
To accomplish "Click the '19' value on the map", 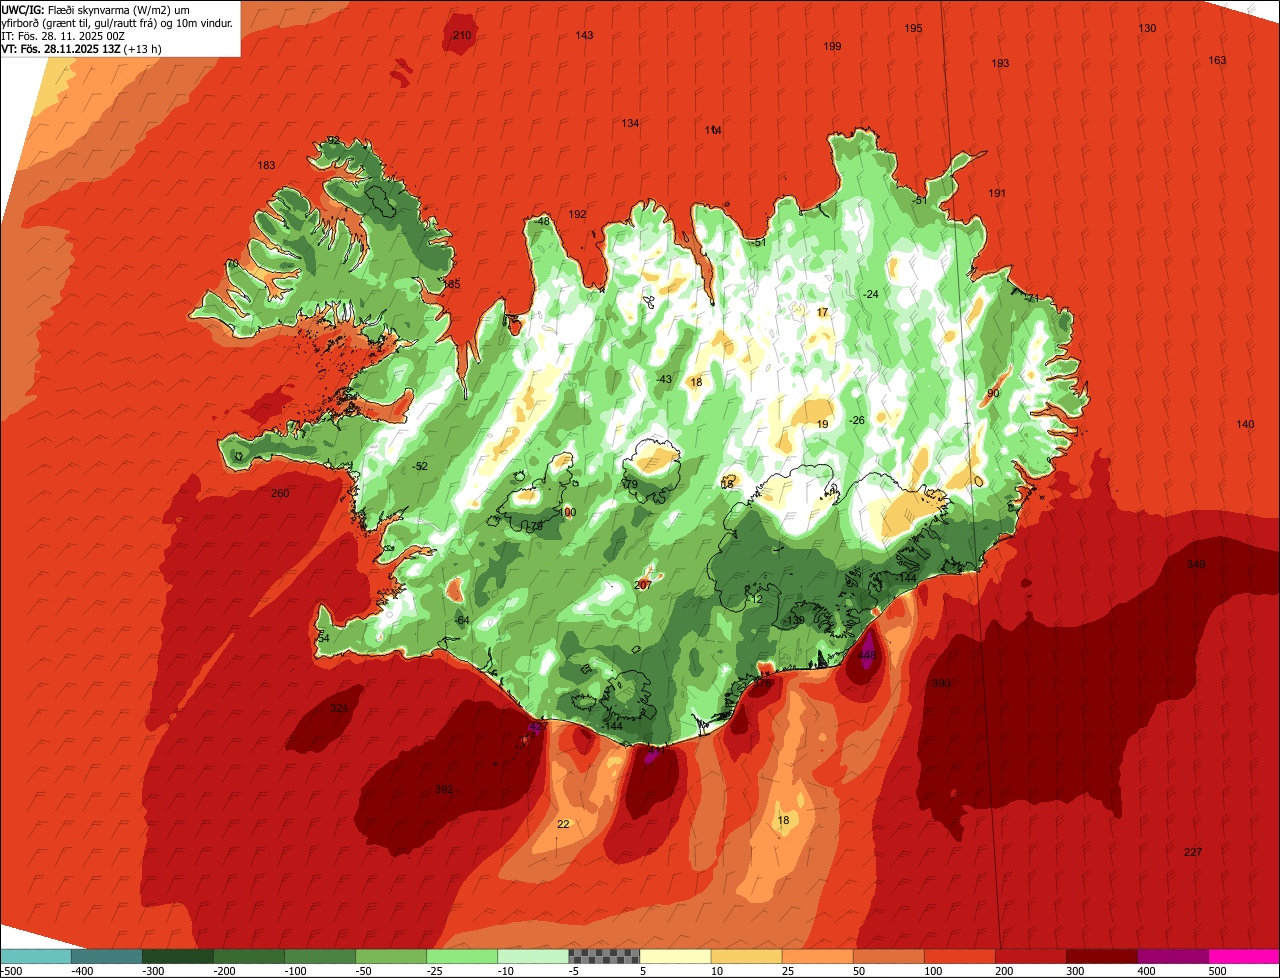I will point(822,425).
